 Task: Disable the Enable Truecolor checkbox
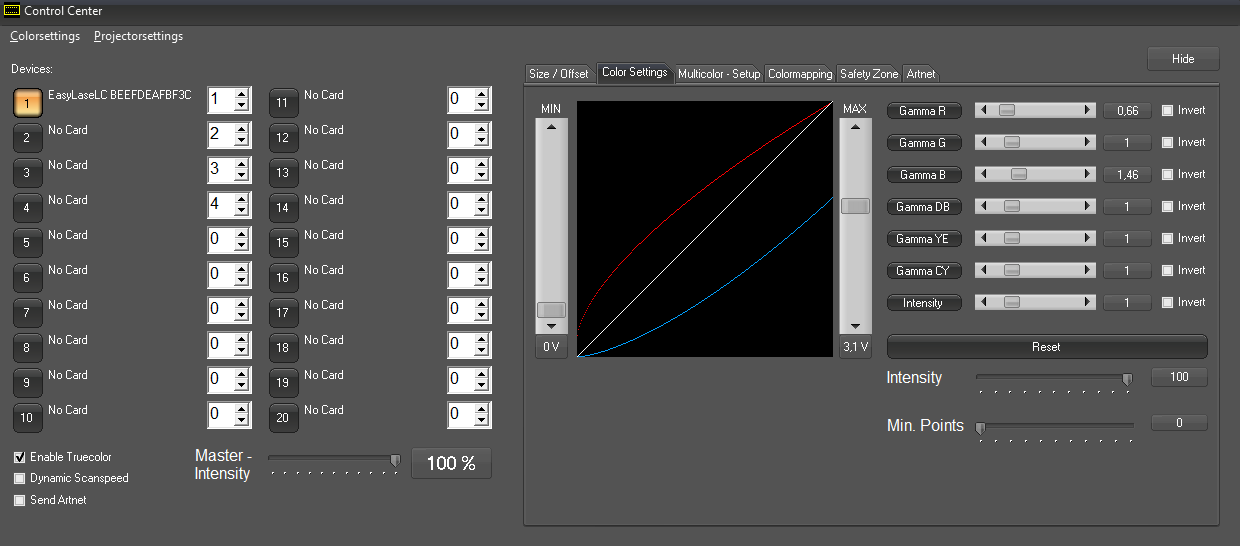click(20, 457)
